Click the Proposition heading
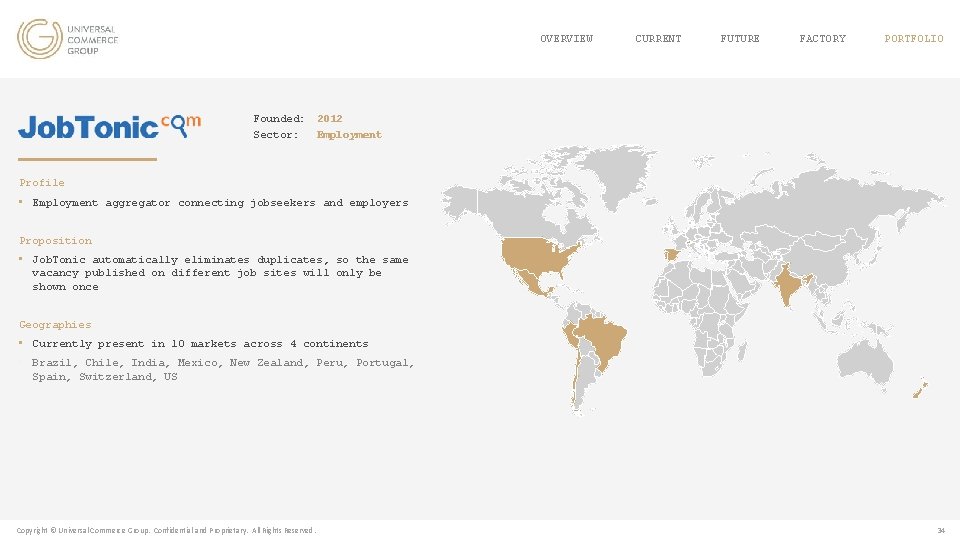Viewport: 960px width, 540px height. [56, 241]
